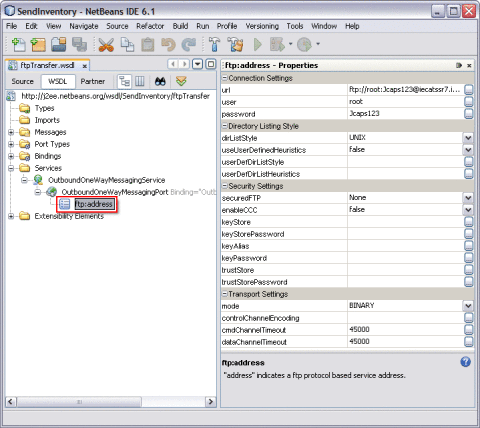Expand the Messages folder node

tap(11, 132)
